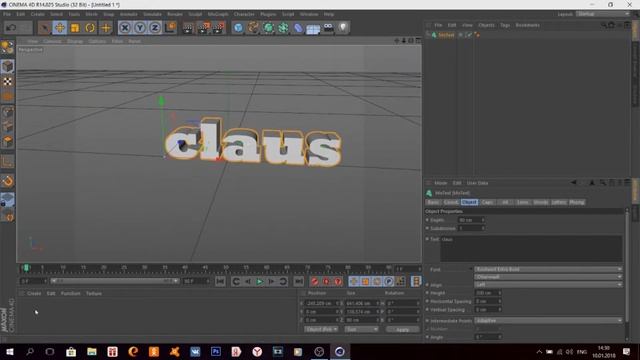Click Render to Picture Viewer icon
This screenshot has height=360, width=640.
(203, 28)
